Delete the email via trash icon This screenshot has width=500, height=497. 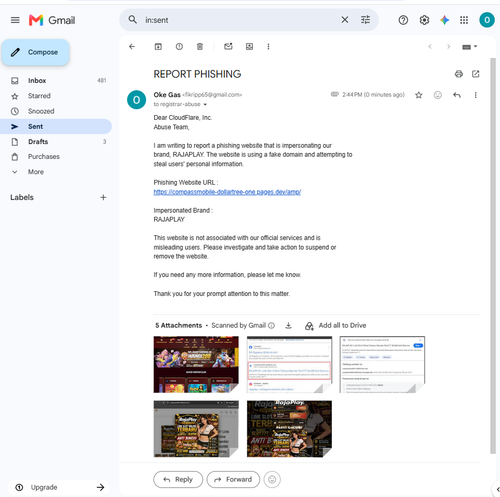[x=200, y=47]
